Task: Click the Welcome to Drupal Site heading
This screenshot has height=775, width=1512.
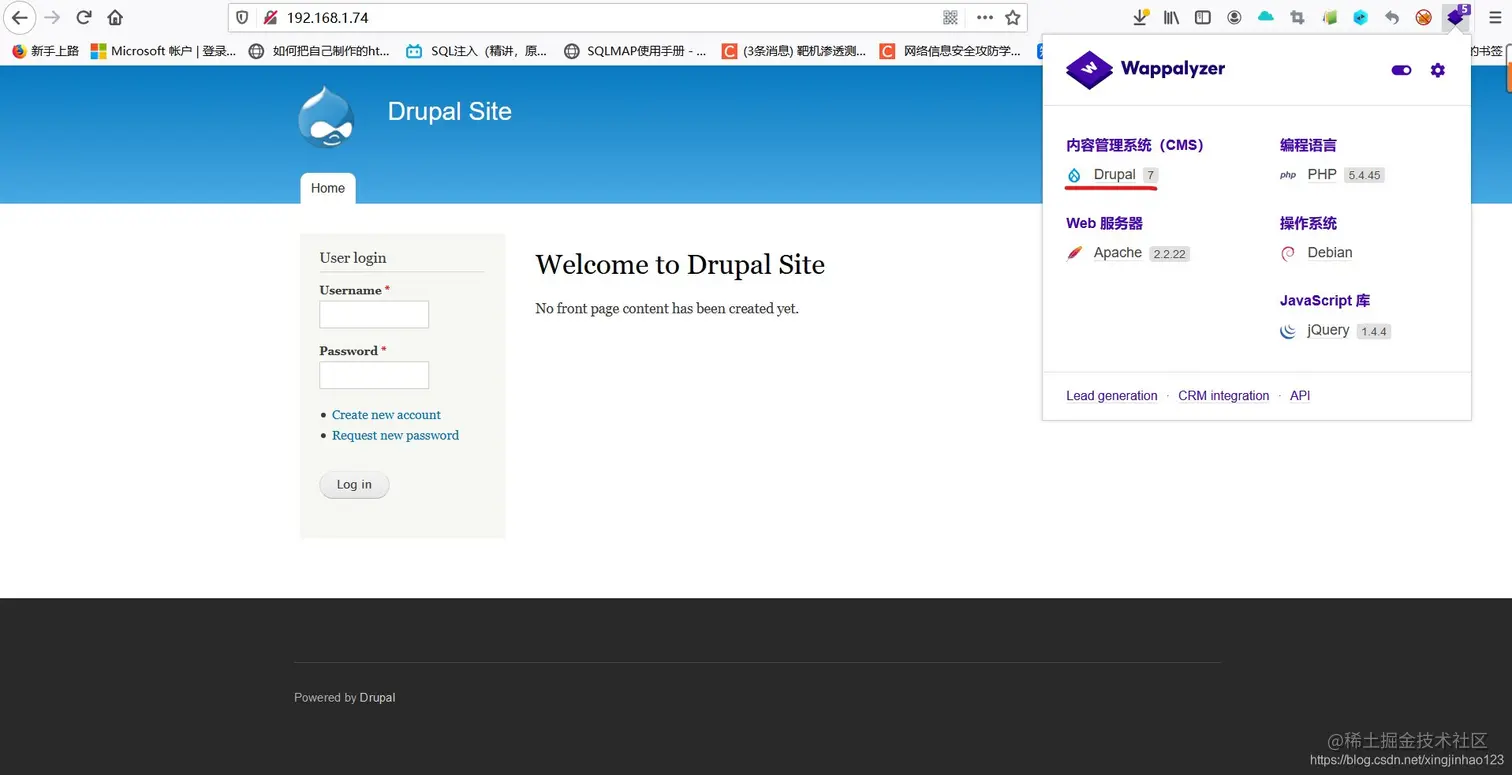Action: 680,265
